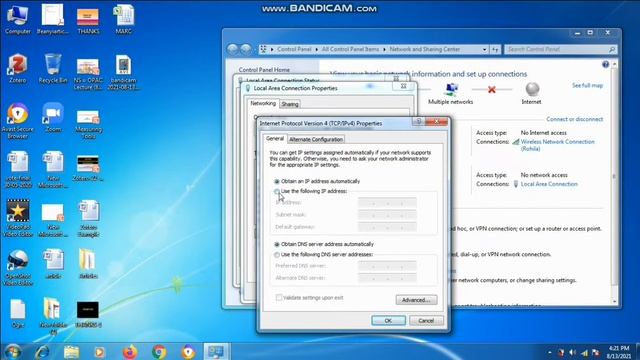Click the Search Control Panel field

point(560,49)
